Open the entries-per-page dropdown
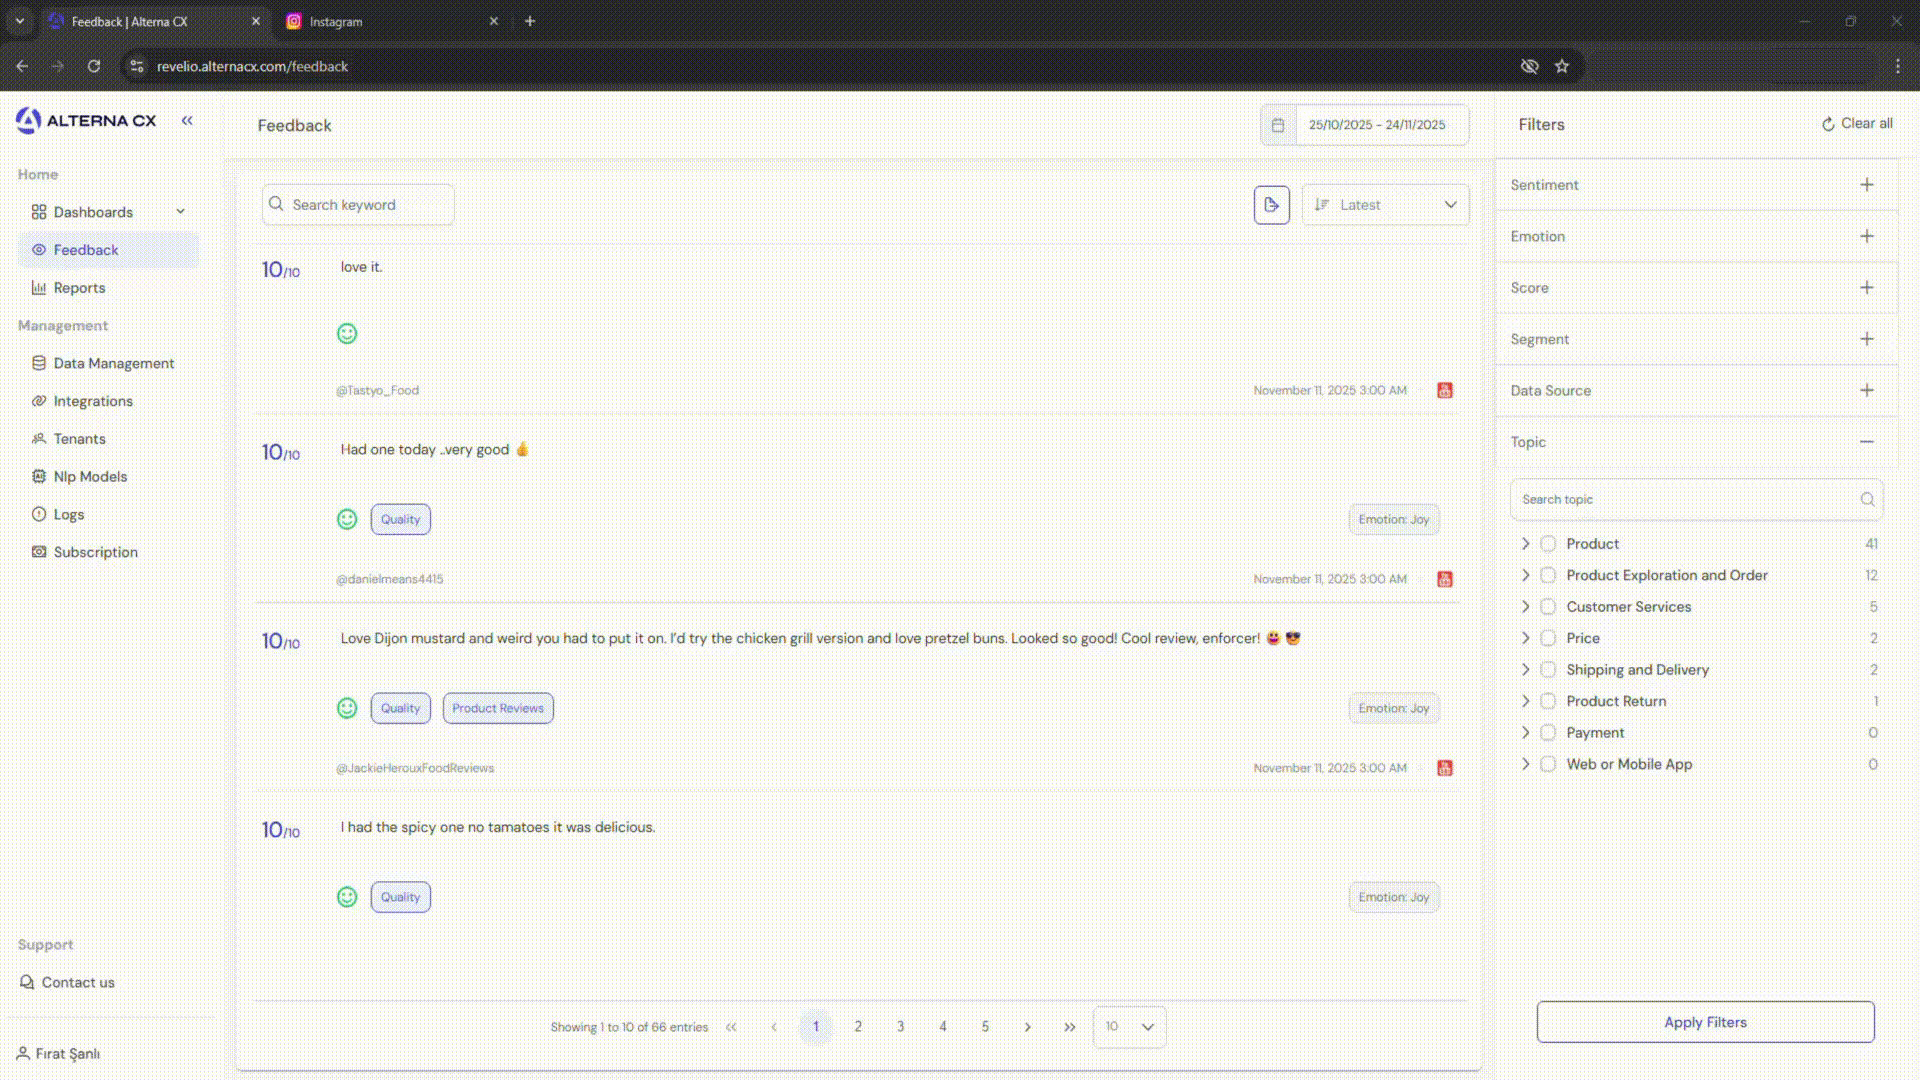 tap(1129, 1027)
